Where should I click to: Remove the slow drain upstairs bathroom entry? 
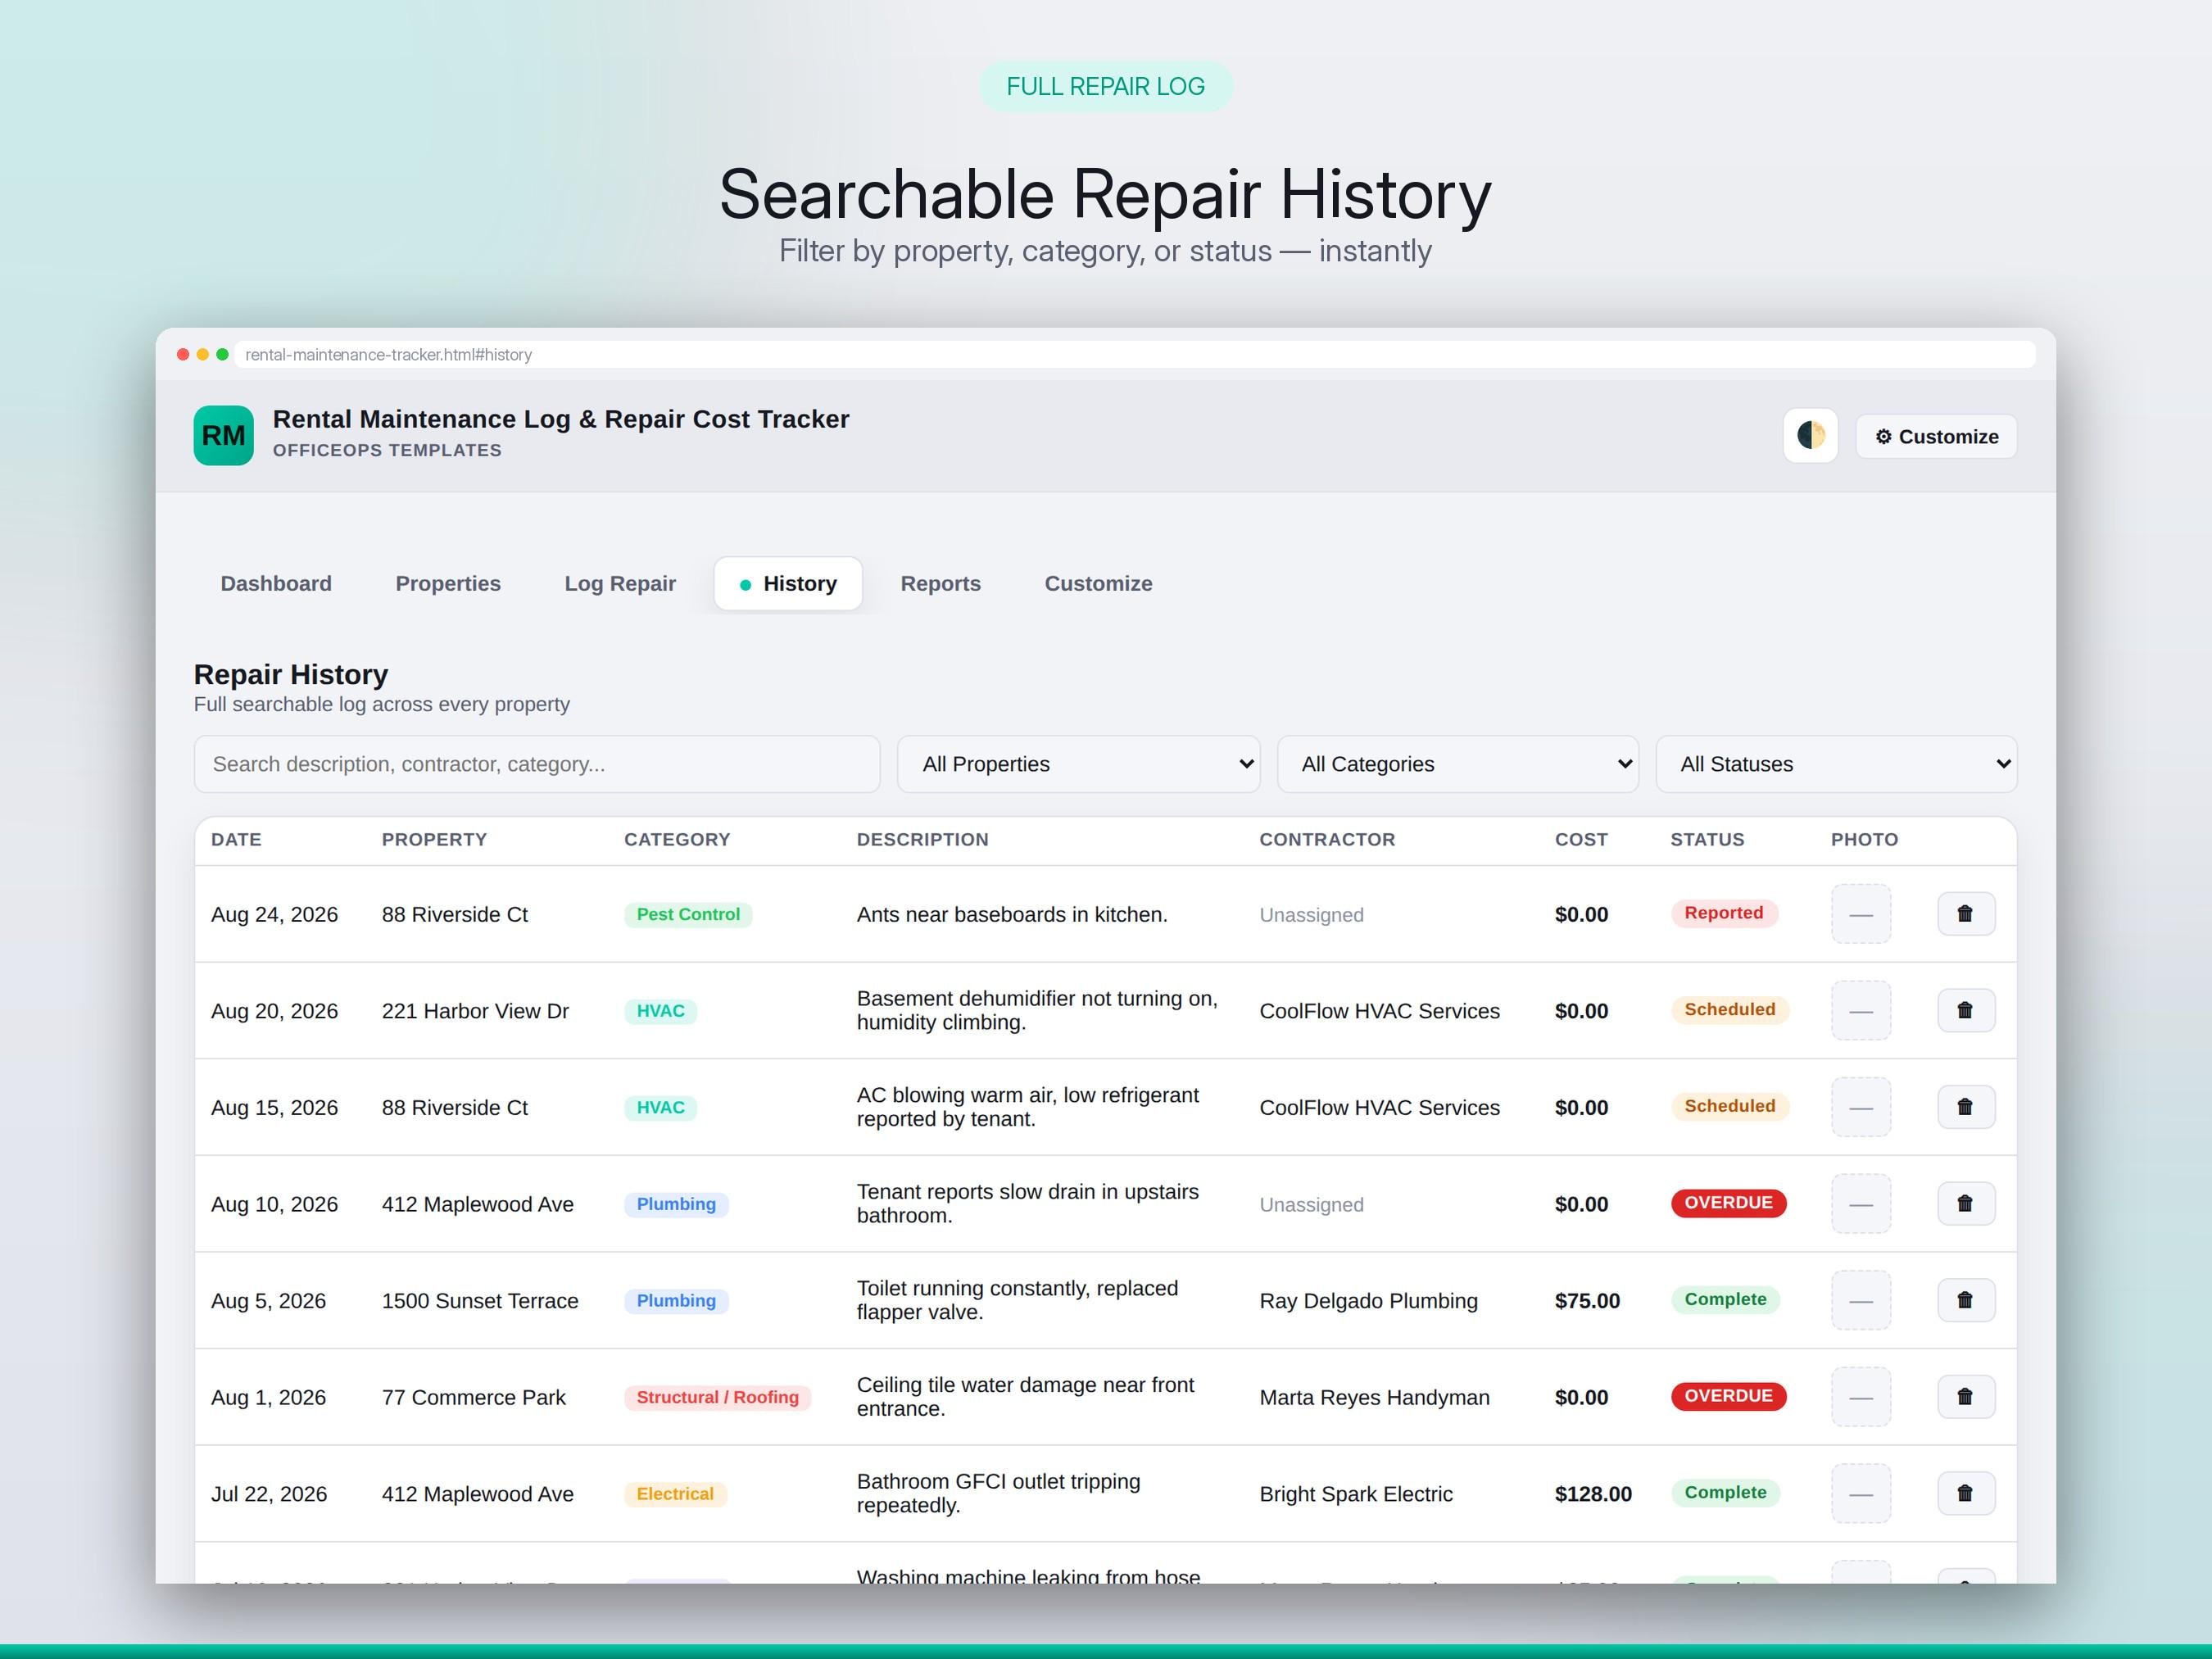(1966, 1203)
